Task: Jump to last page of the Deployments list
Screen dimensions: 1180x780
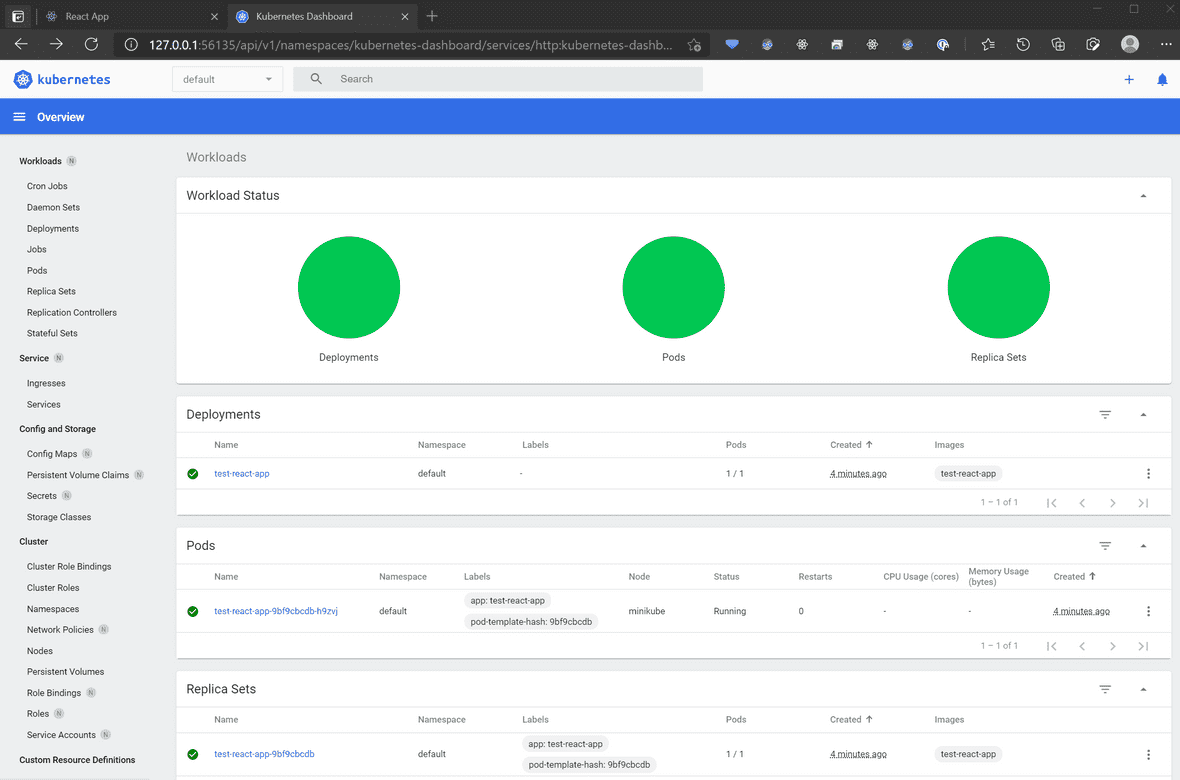Action: coord(1143,502)
